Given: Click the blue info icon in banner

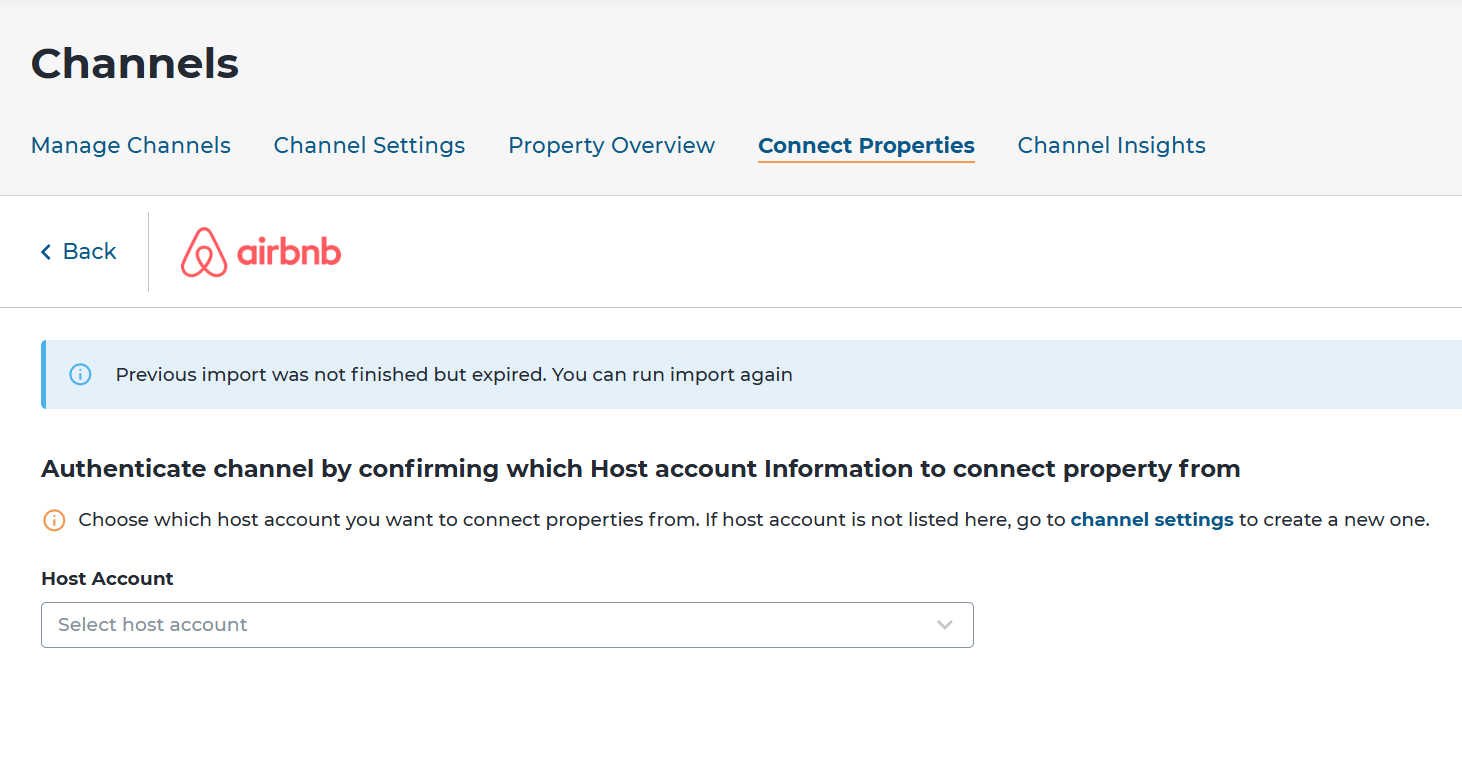Looking at the screenshot, I should [x=80, y=374].
